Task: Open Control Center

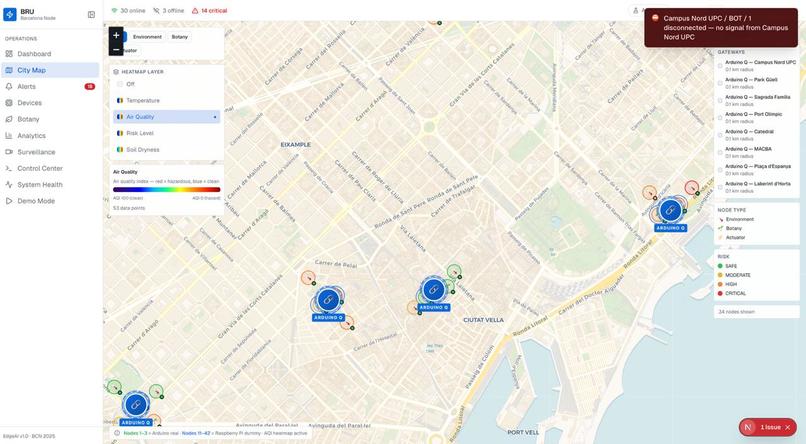Action: 50,168
